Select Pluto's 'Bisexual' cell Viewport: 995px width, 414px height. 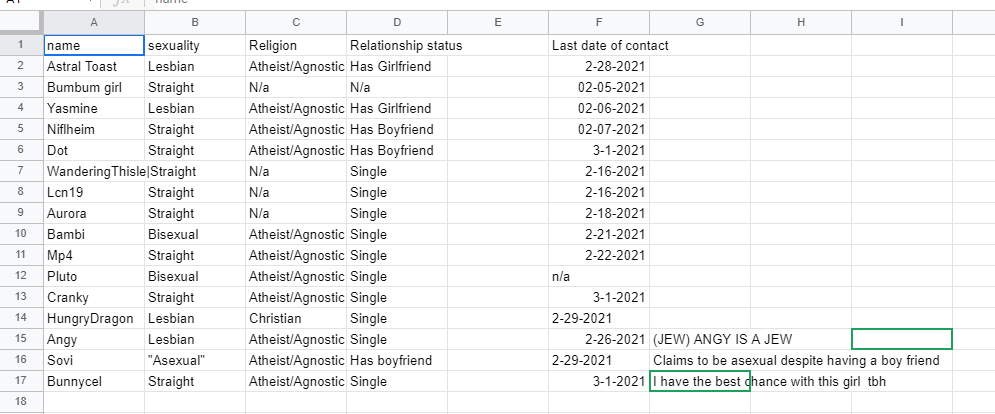pos(195,276)
